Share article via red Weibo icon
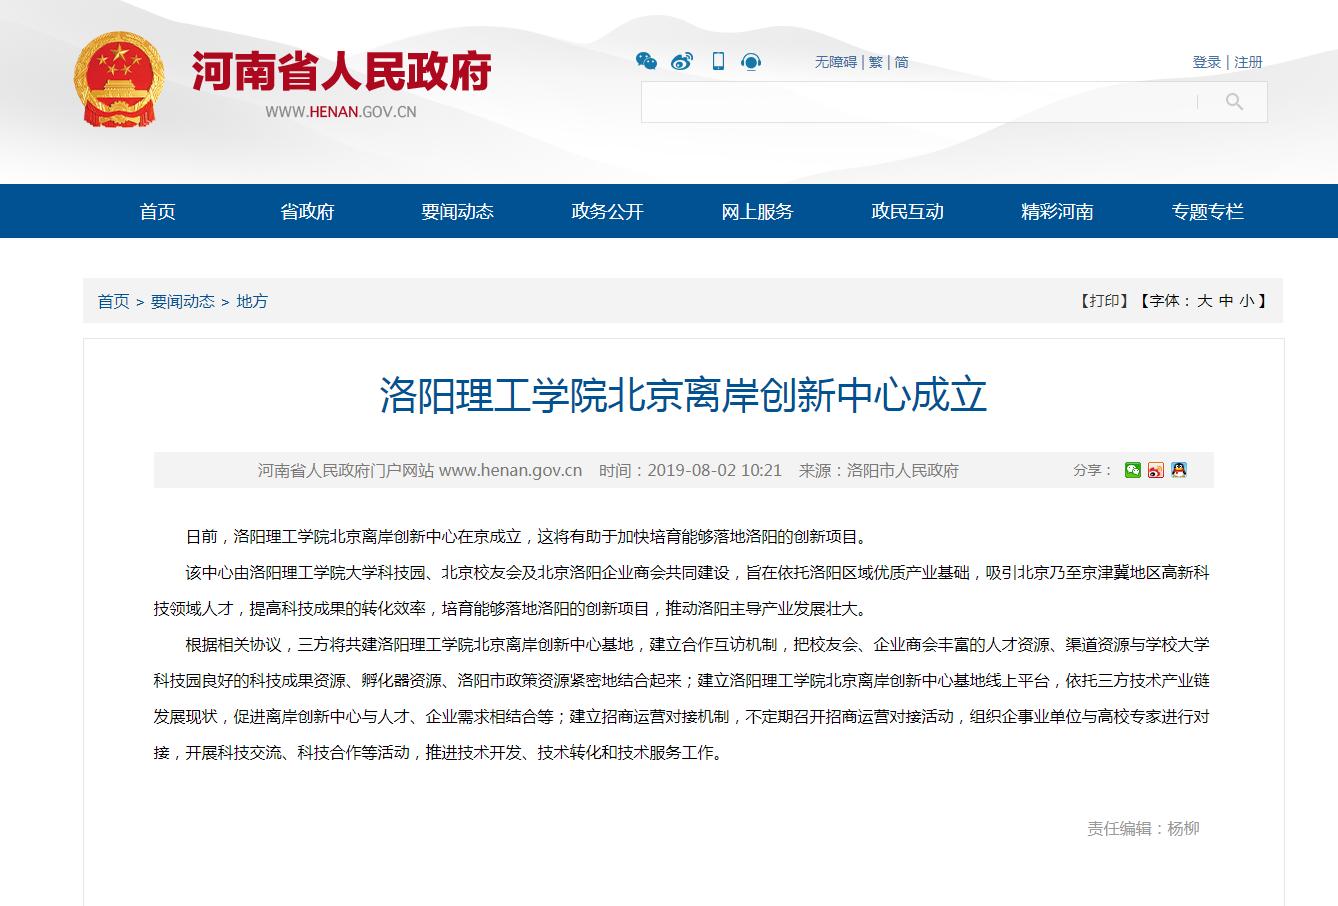Image resolution: width=1338 pixels, height=906 pixels. [x=1156, y=470]
